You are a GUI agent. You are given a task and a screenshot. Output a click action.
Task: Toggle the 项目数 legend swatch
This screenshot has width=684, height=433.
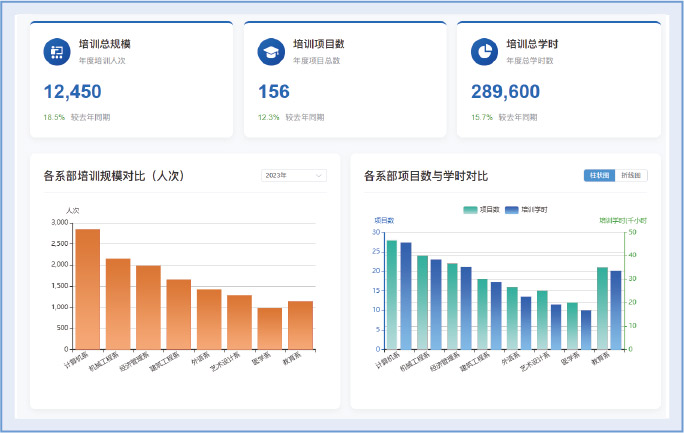tap(470, 209)
